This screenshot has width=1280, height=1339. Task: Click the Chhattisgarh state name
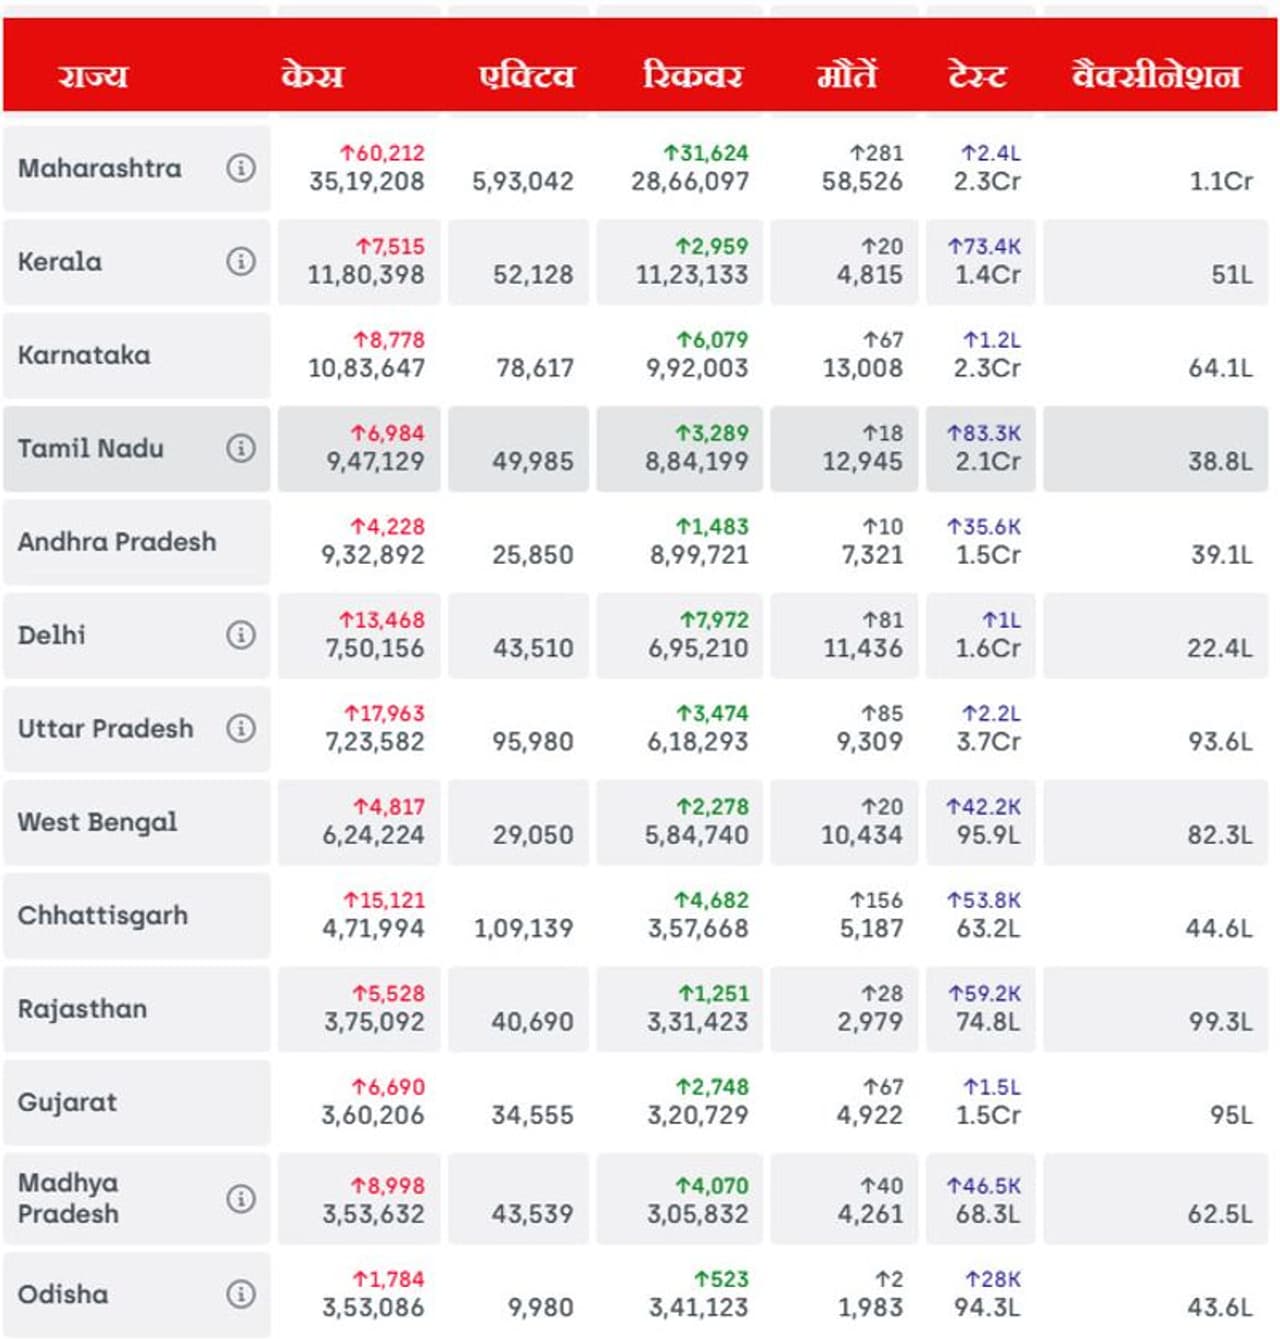click(103, 915)
